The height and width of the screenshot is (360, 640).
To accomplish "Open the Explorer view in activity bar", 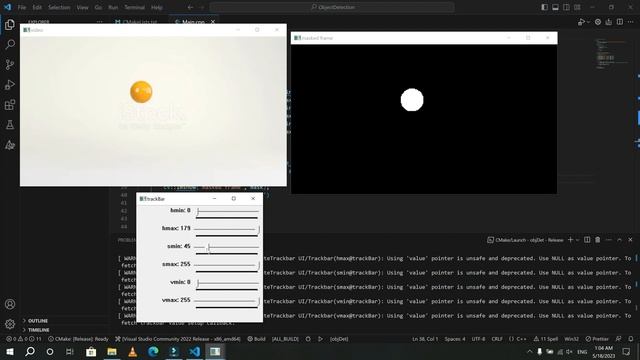I will click(10, 24).
